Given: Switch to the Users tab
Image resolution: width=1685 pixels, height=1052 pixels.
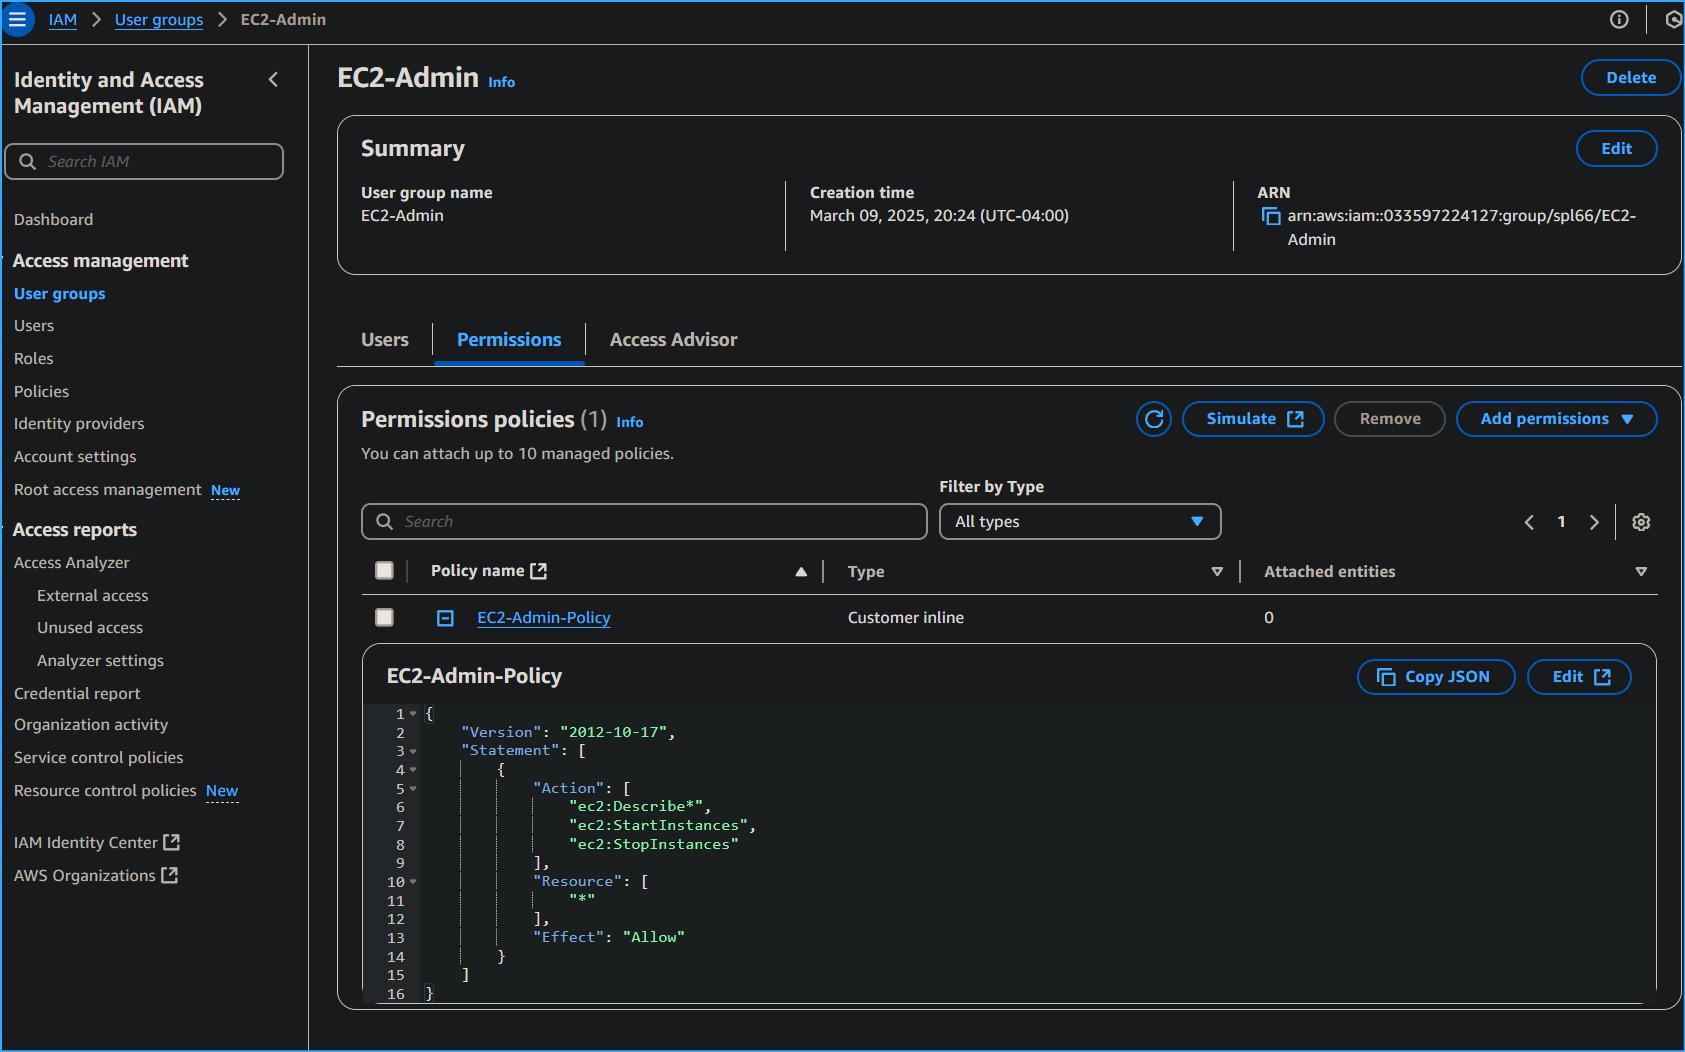Looking at the screenshot, I should [385, 340].
